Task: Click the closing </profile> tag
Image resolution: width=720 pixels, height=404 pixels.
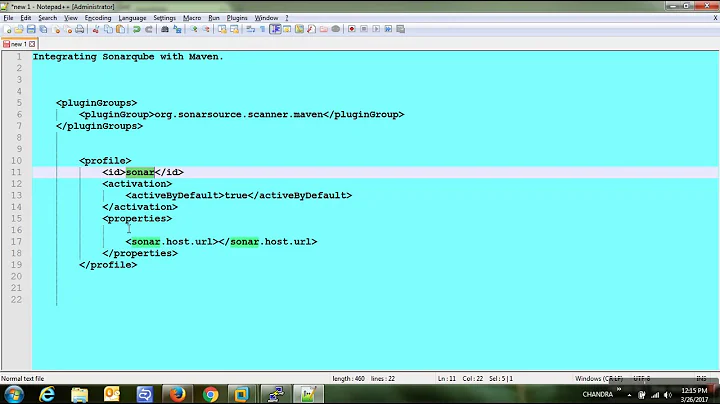Action: (x=108, y=265)
